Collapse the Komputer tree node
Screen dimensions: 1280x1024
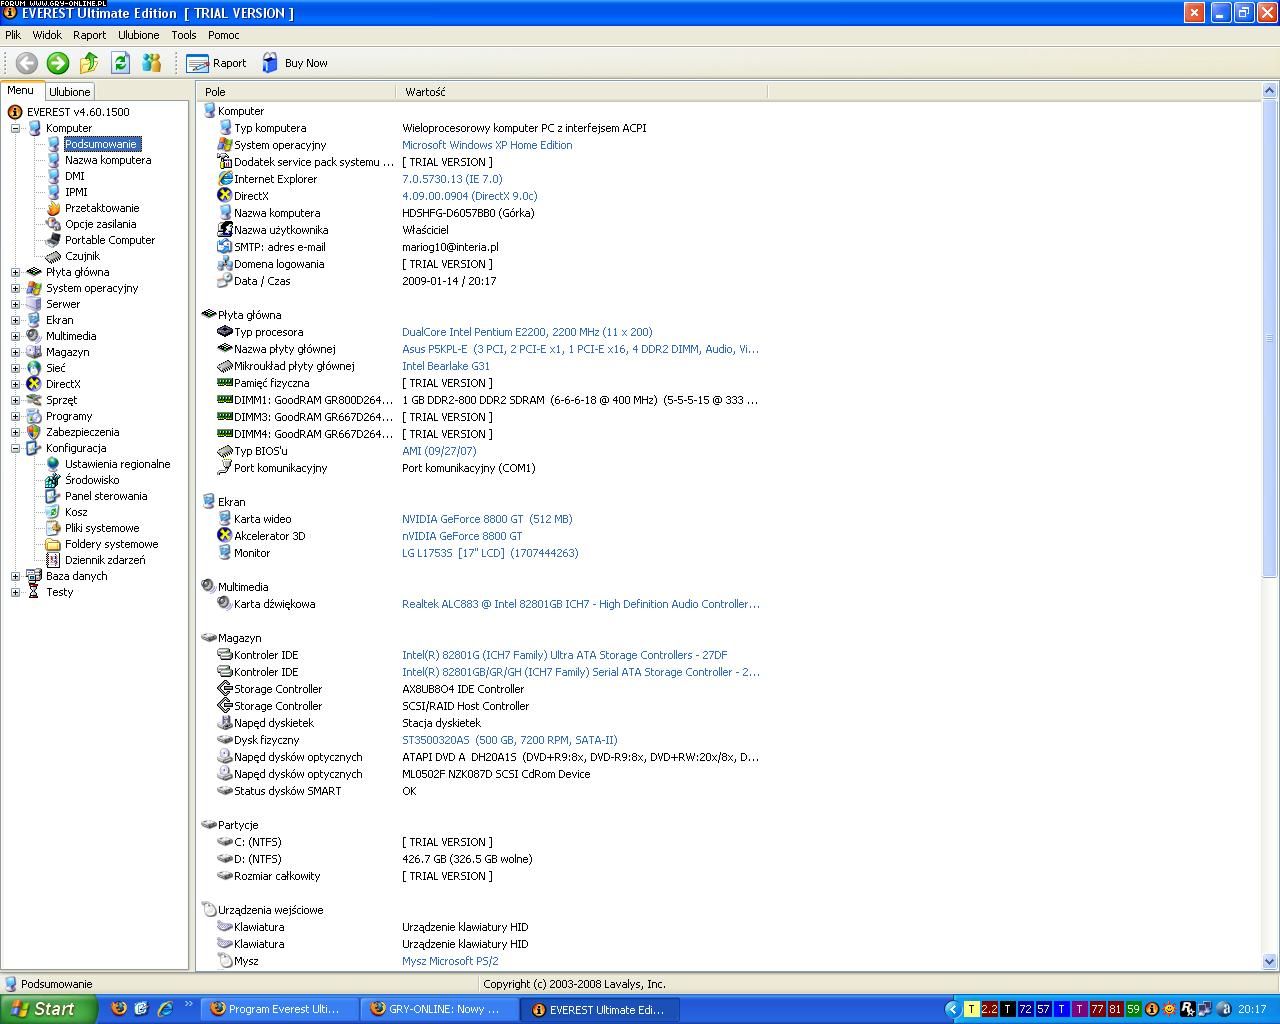15,128
